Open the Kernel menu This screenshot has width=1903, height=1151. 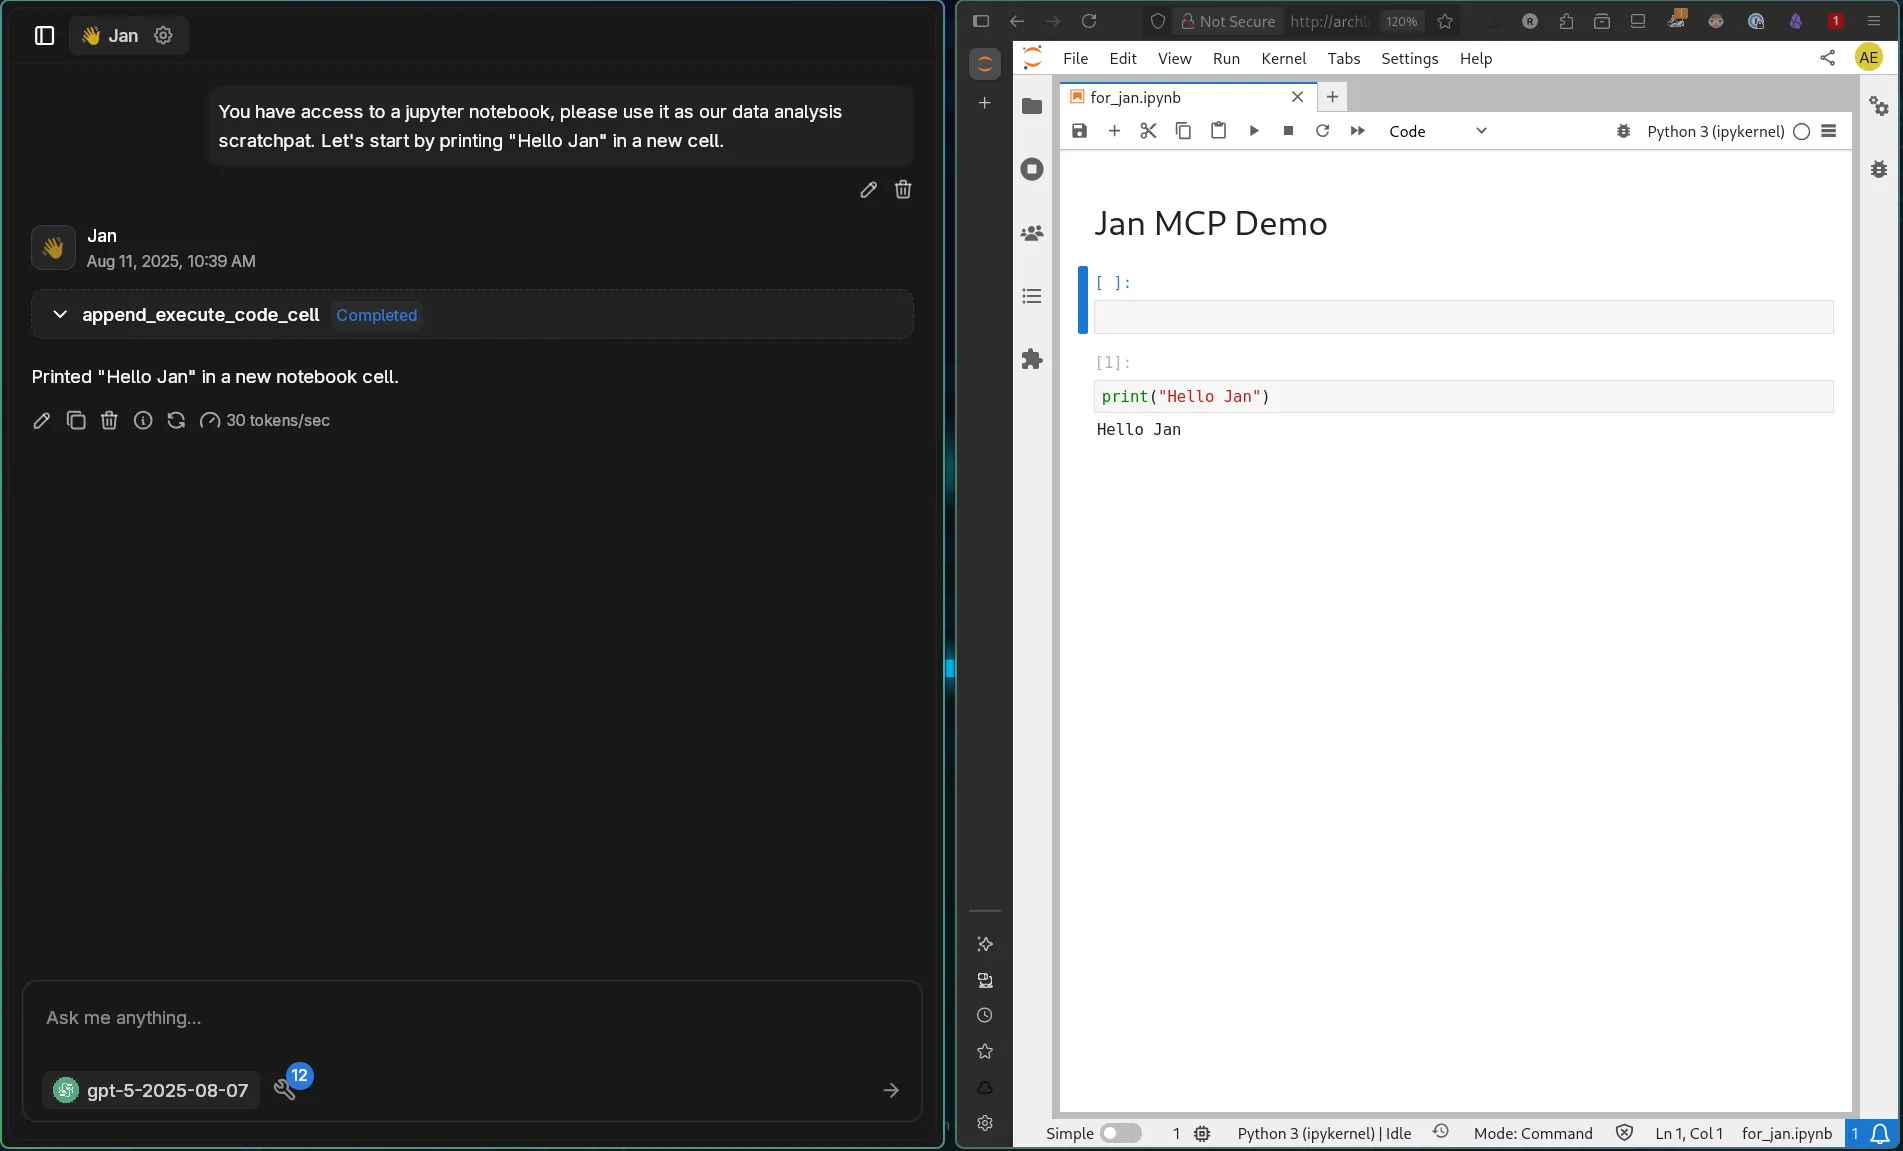pyautogui.click(x=1283, y=59)
